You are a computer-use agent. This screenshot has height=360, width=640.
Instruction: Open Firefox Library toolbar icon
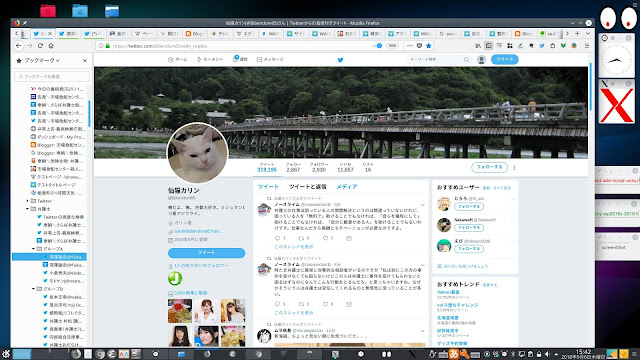(x=478, y=46)
